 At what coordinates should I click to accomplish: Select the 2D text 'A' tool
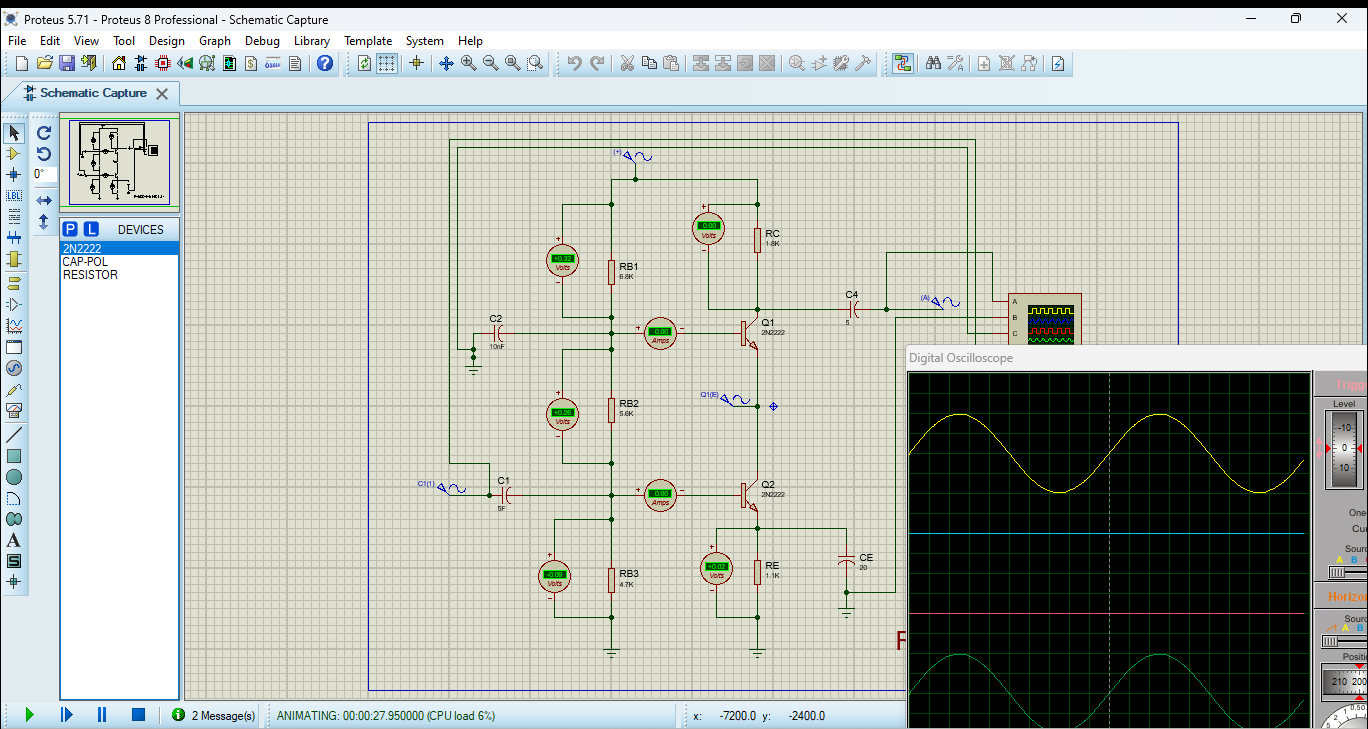click(x=14, y=540)
